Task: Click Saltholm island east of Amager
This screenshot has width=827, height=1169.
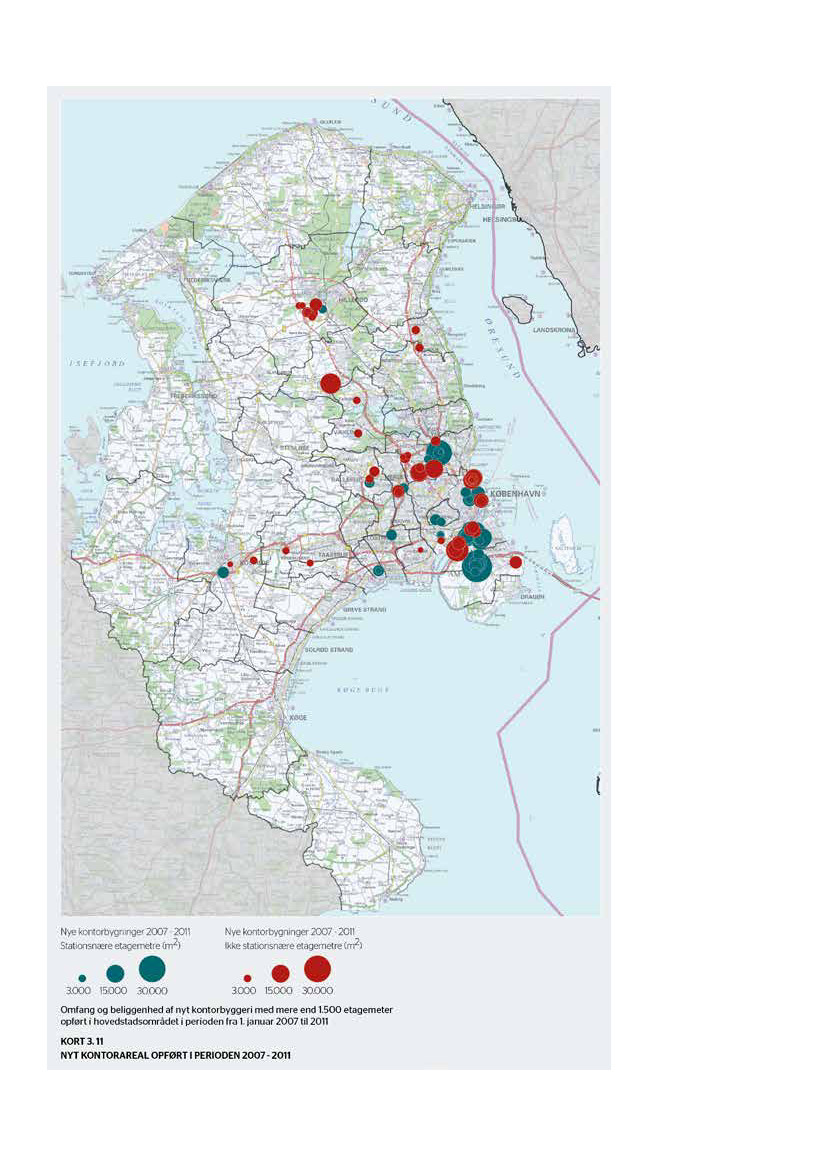Action: click(565, 544)
